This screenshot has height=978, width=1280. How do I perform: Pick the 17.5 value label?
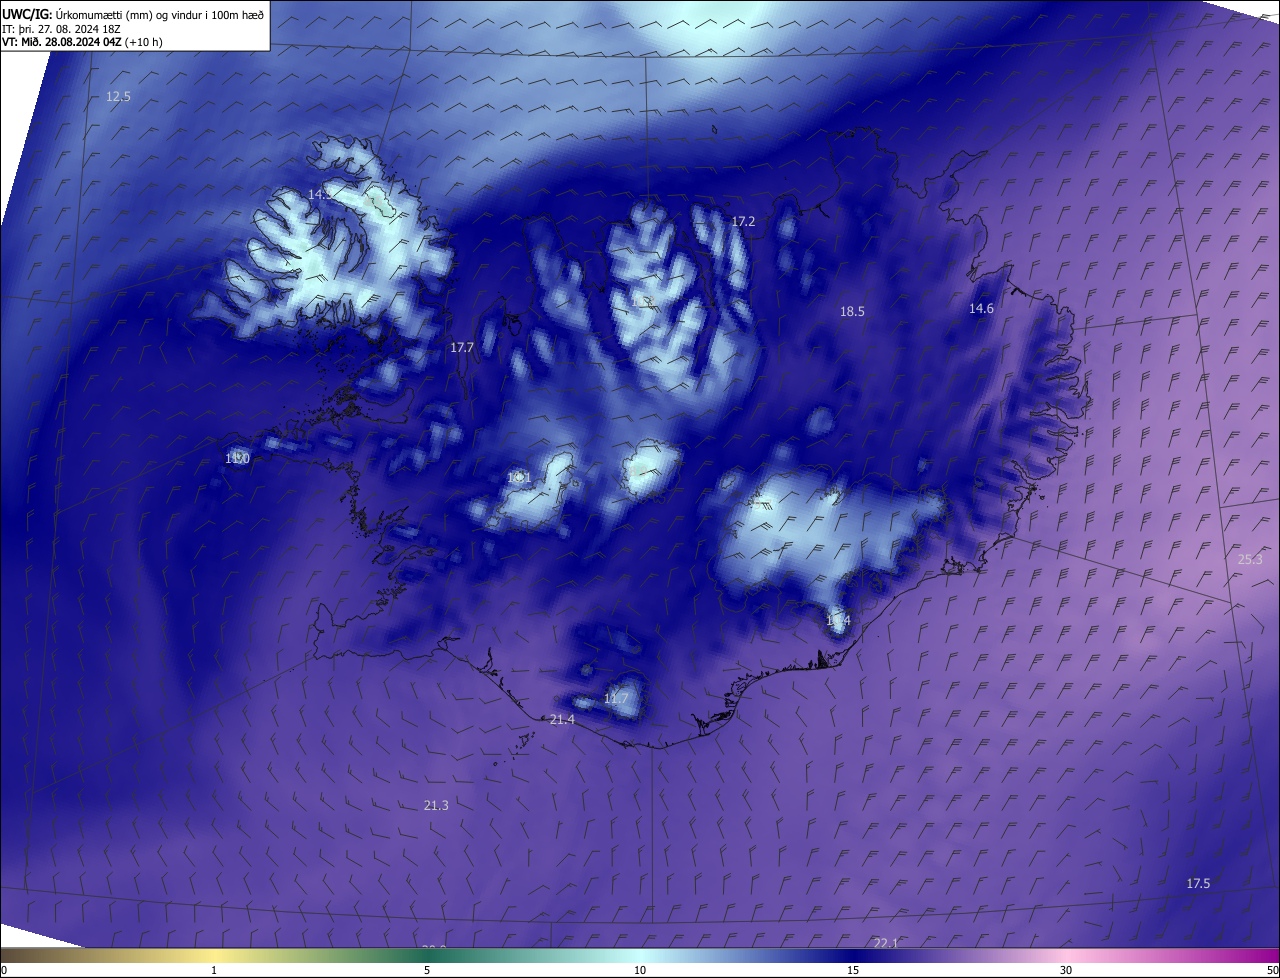click(x=1198, y=884)
